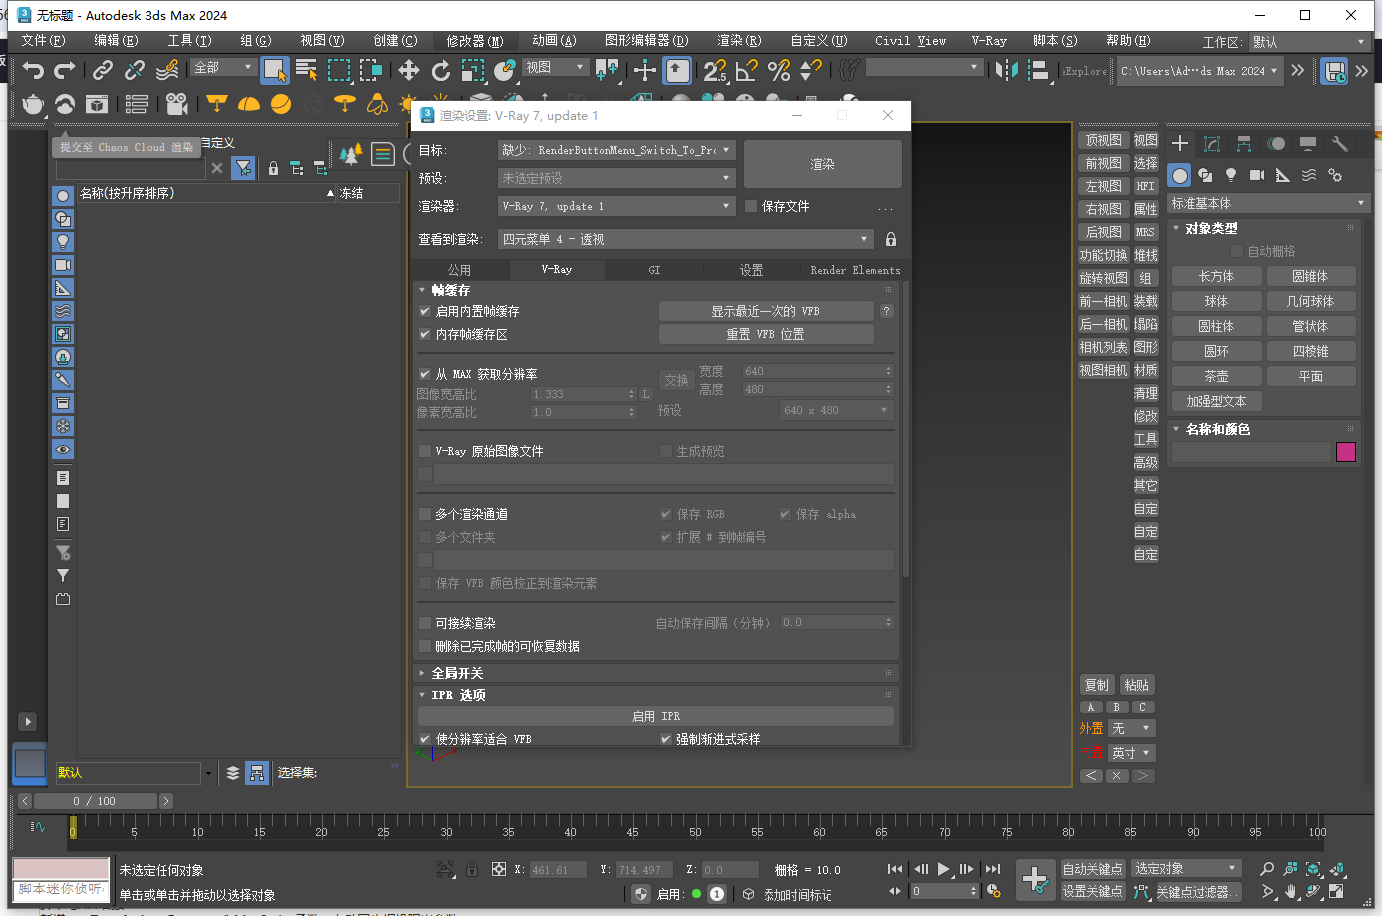The image size is (1382, 916).
Task: Click 显示最近一次的 VFB button
Action: tap(766, 311)
